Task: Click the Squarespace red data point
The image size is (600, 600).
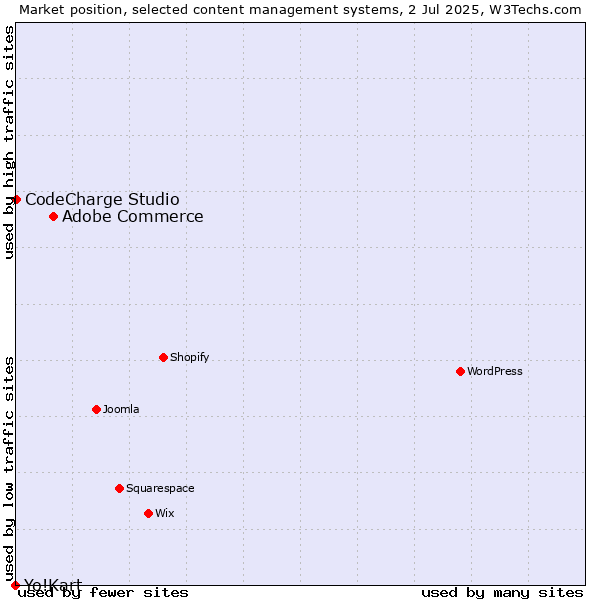Action: pos(119,488)
